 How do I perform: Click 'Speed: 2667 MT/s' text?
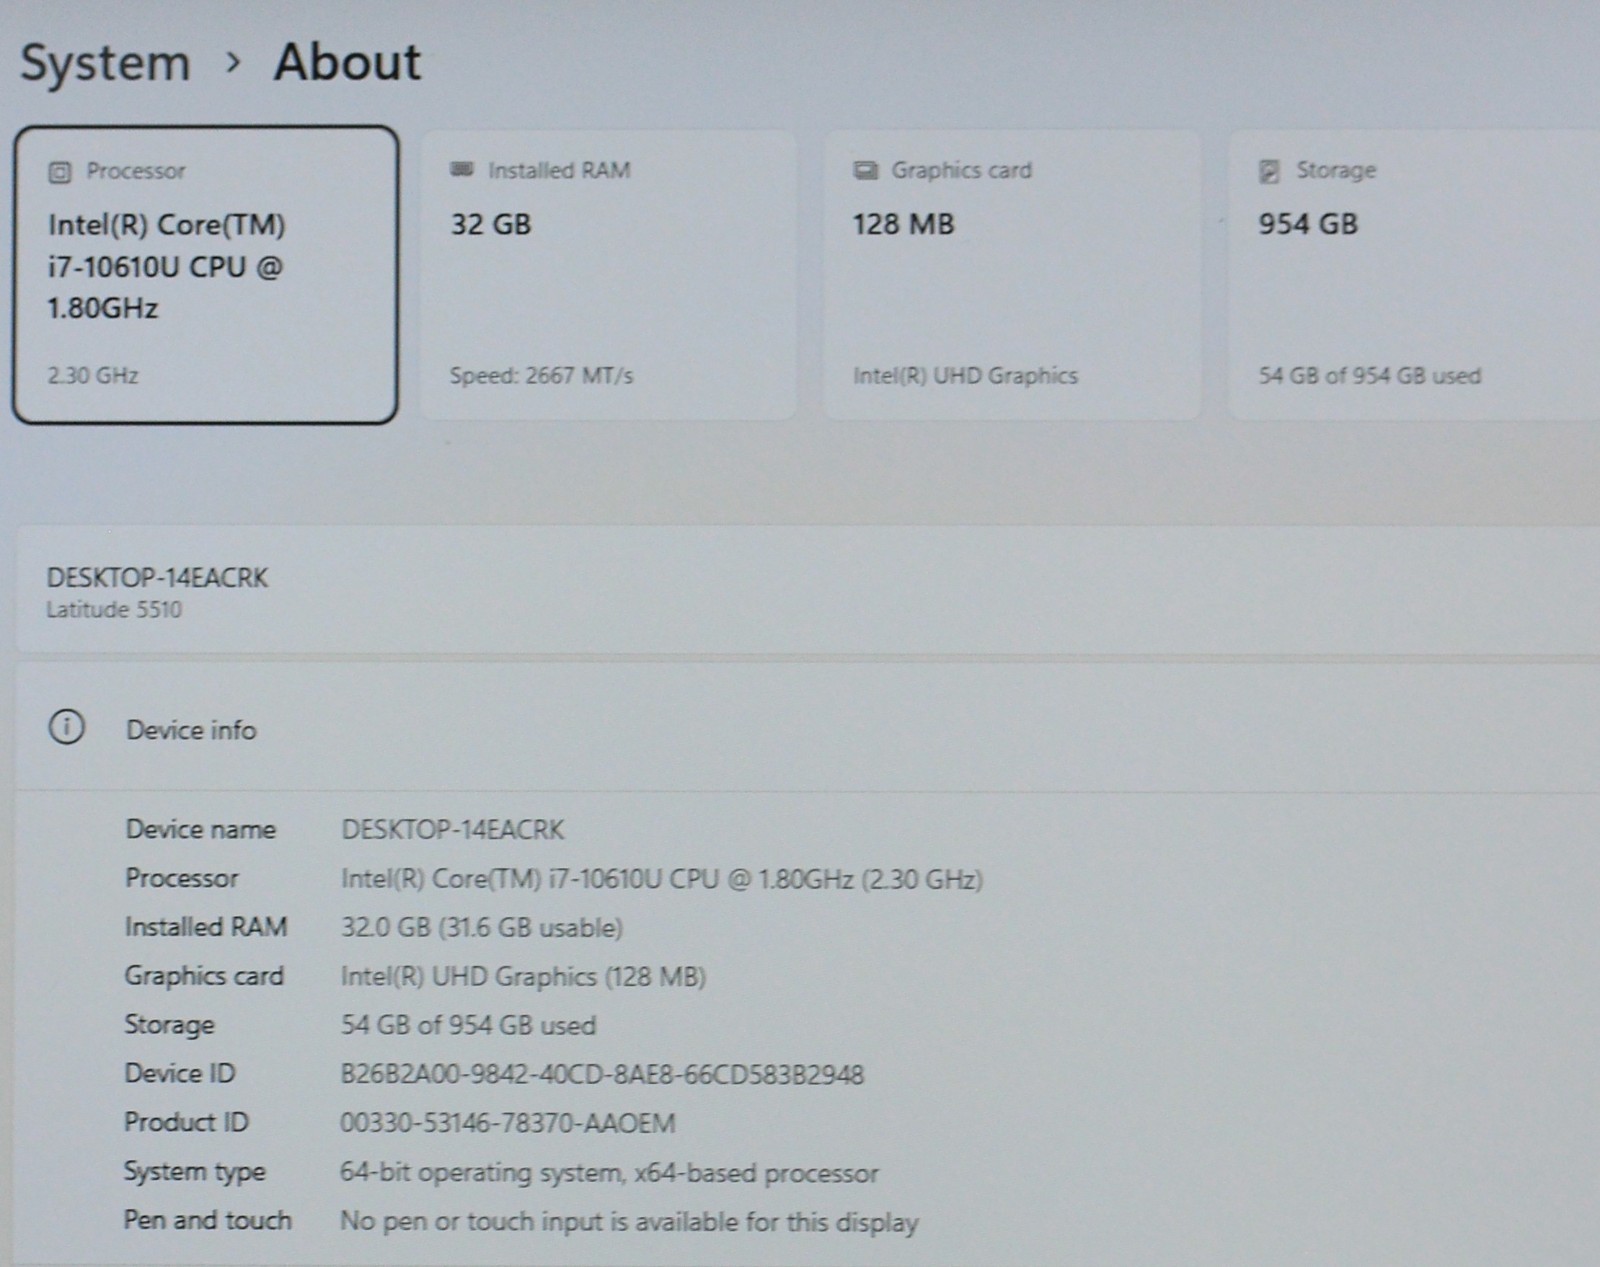pyautogui.click(x=541, y=376)
